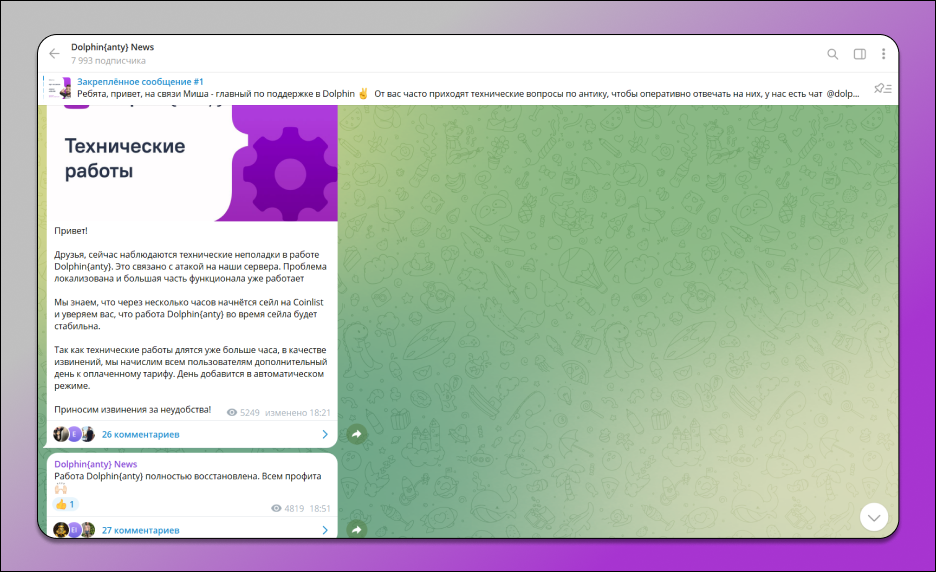
Task: Search within the Dolphin{anty} News channel
Action: coord(833,54)
